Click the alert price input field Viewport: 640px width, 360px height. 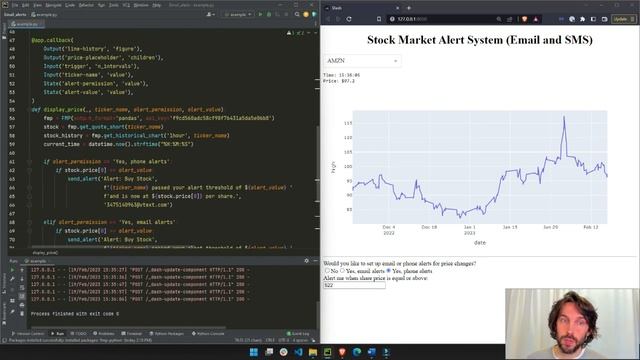pyautogui.click(x=354, y=285)
